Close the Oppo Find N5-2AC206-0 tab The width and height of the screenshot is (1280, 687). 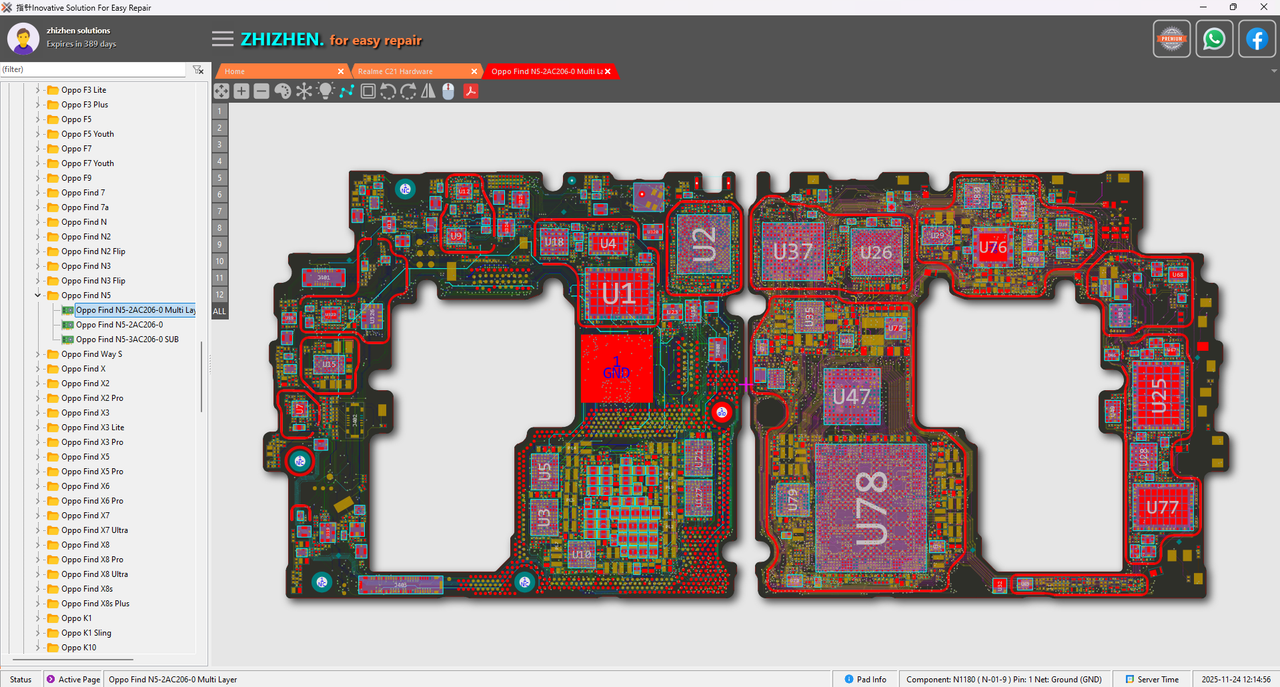tap(608, 71)
